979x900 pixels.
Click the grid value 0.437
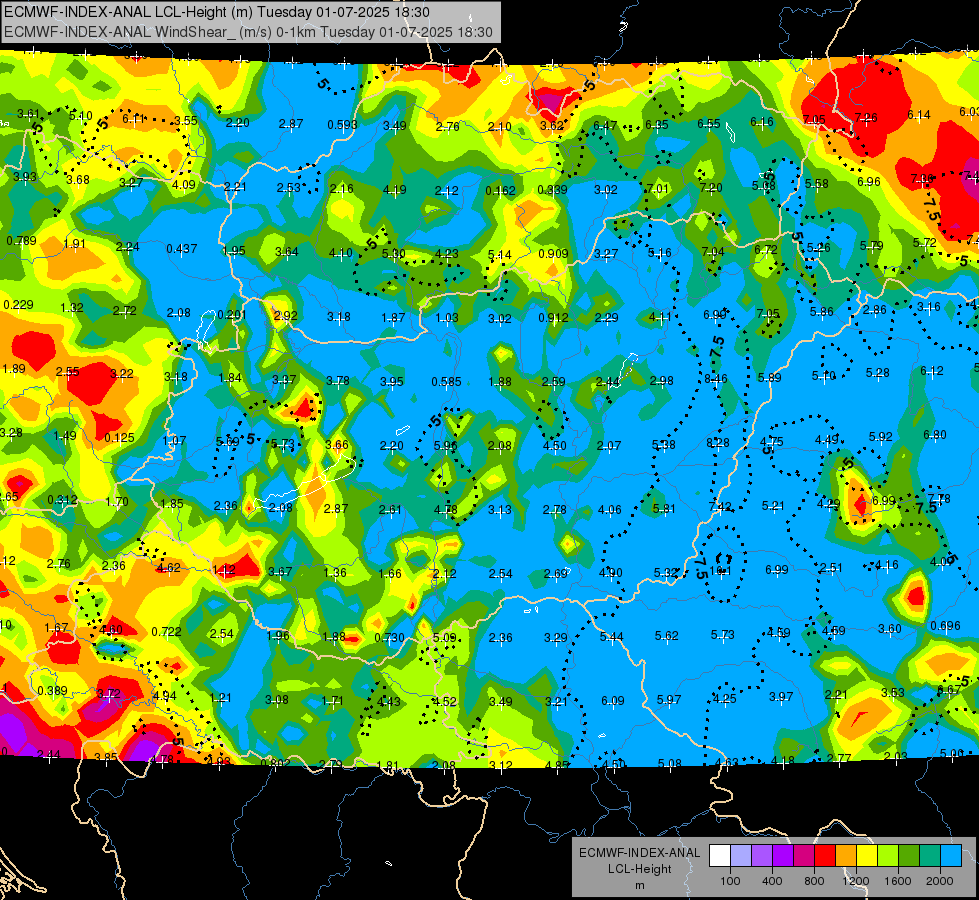pos(182,249)
